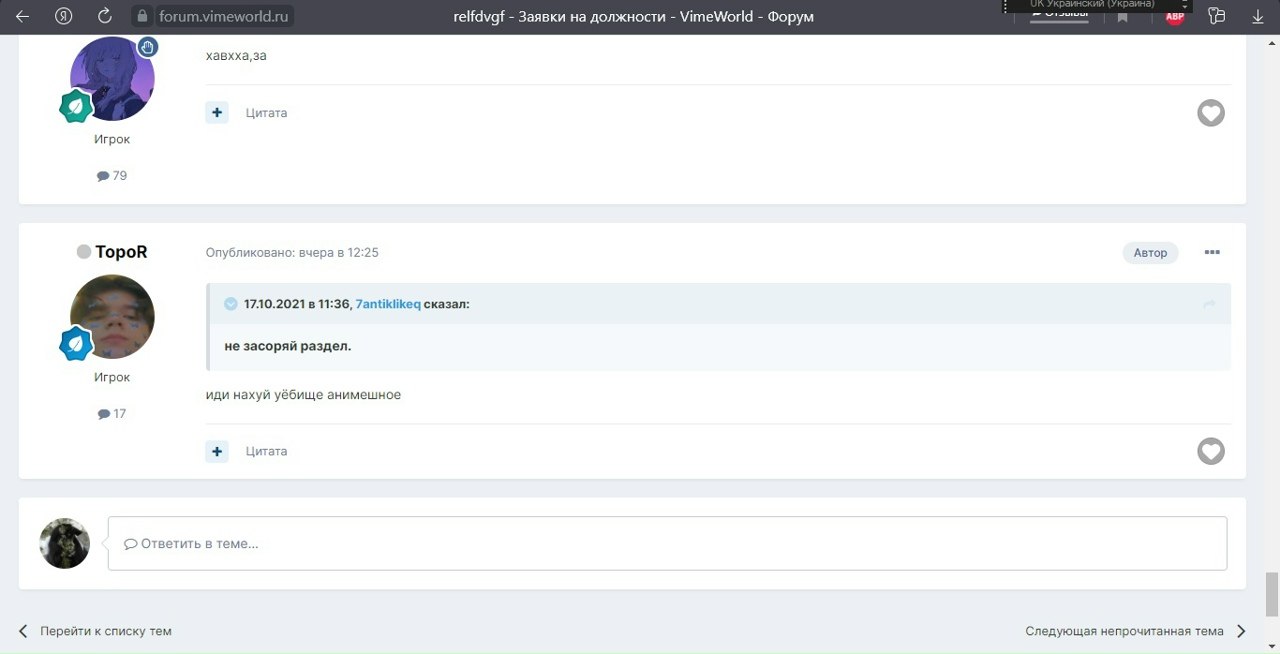
Task: Go to "Перейти к списку тем"
Action: pyautogui.click(x=105, y=631)
